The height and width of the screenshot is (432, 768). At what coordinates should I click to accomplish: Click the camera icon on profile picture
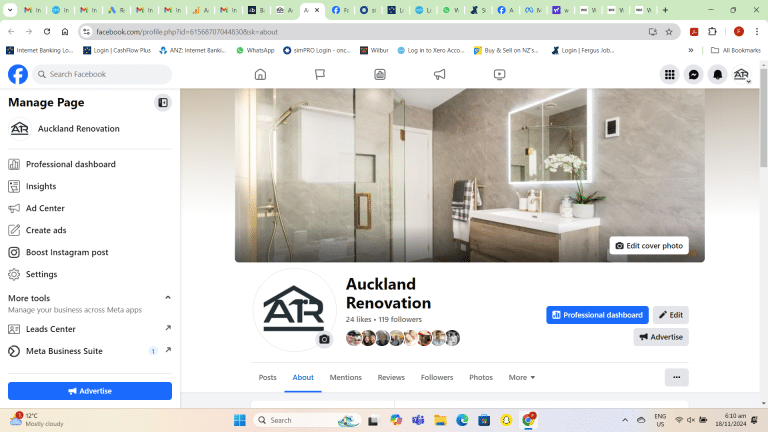tap(323, 340)
